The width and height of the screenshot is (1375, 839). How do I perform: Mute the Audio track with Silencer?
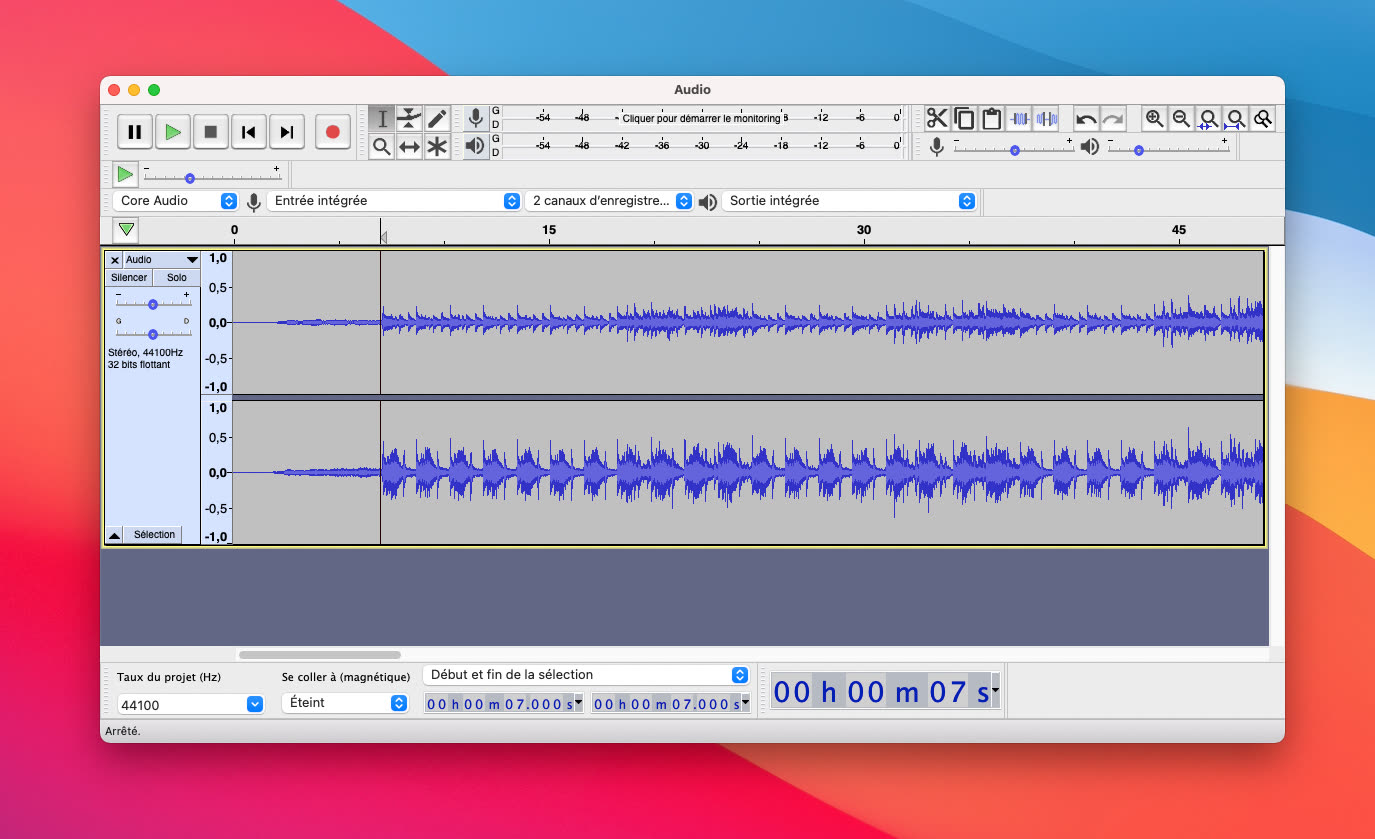[128, 277]
